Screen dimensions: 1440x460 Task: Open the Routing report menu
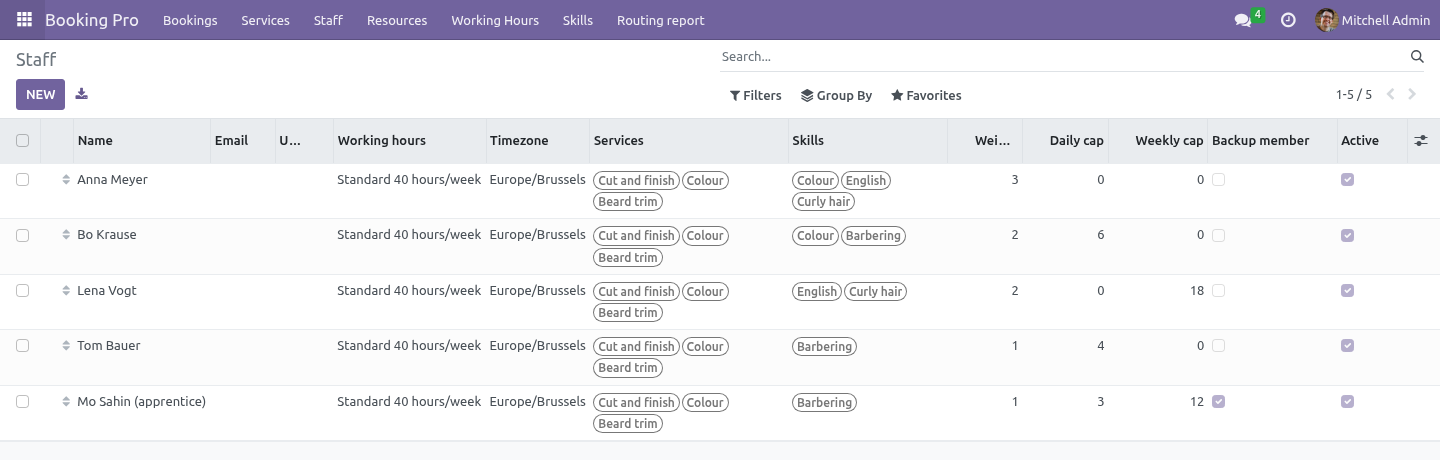coord(660,20)
